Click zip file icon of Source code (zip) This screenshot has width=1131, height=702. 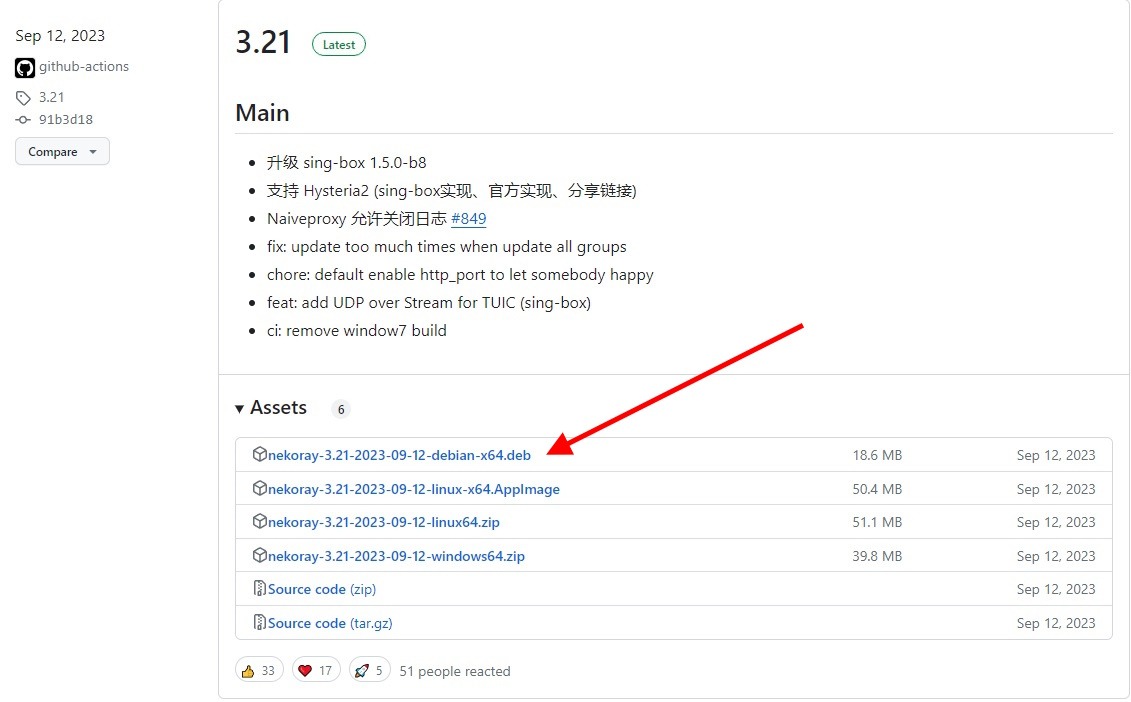(x=260, y=588)
